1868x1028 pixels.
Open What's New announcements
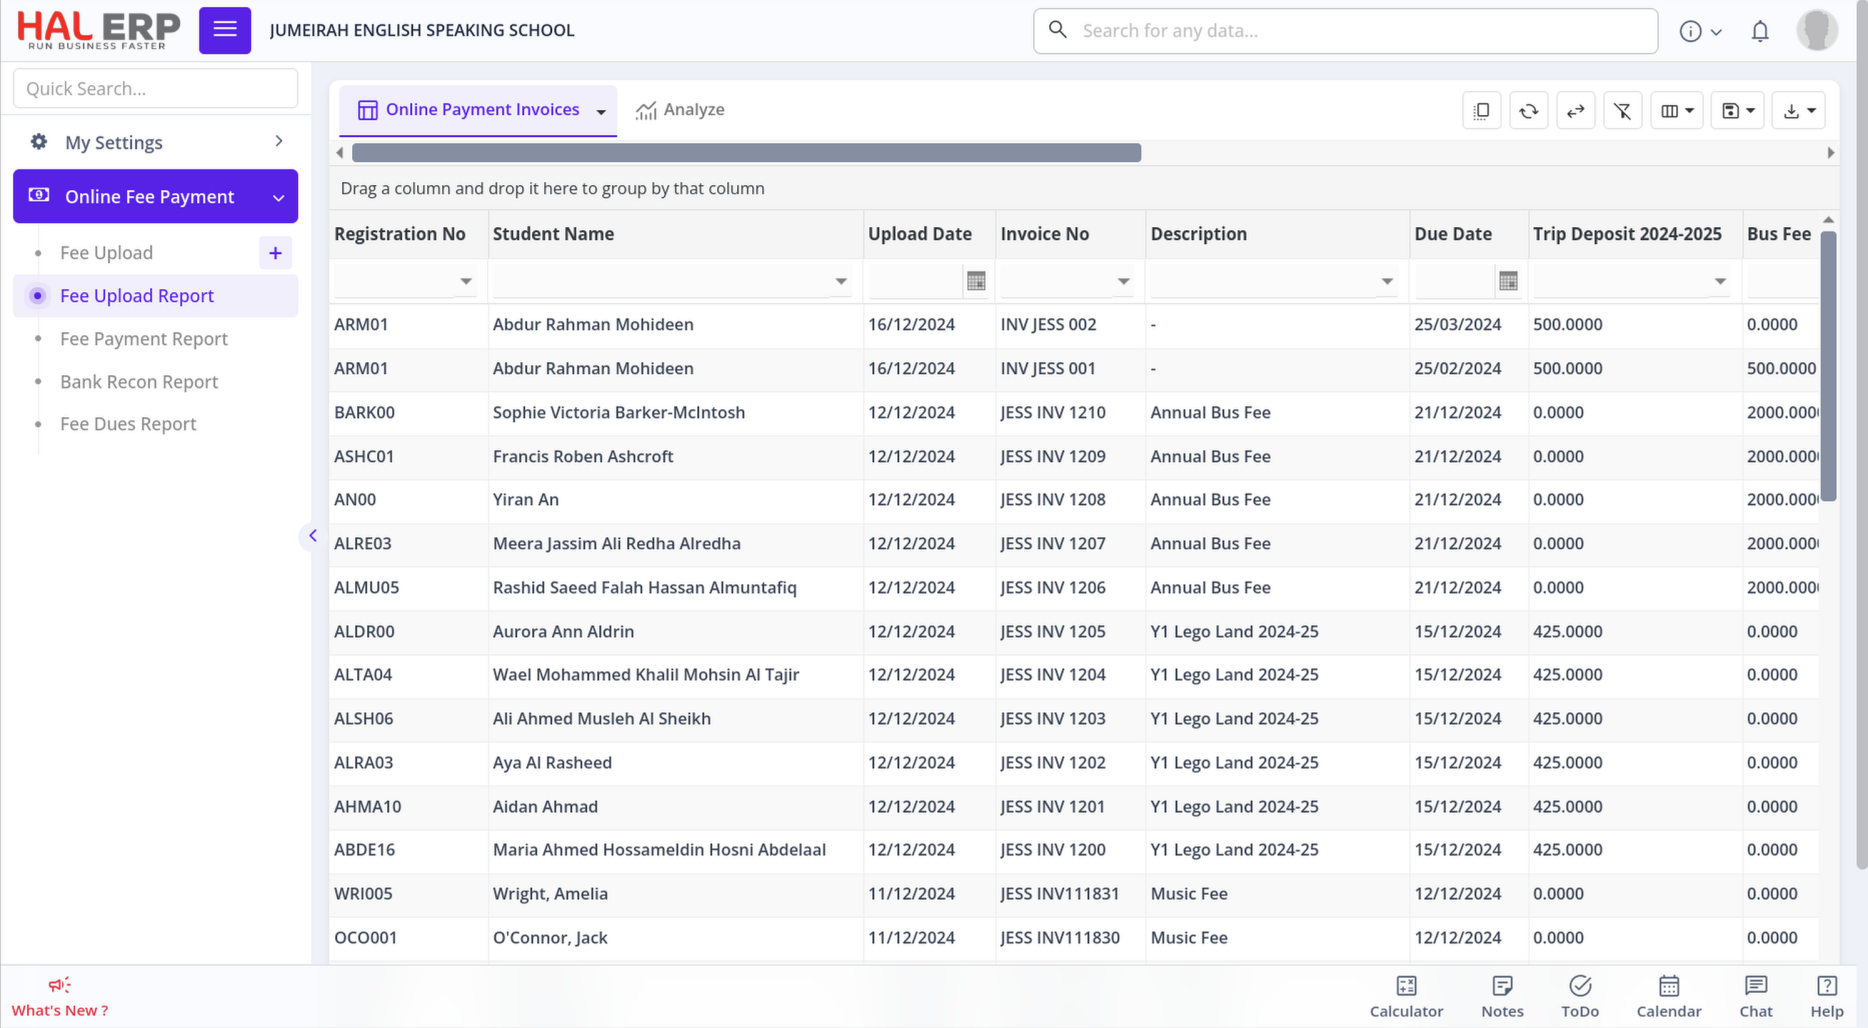(60, 997)
